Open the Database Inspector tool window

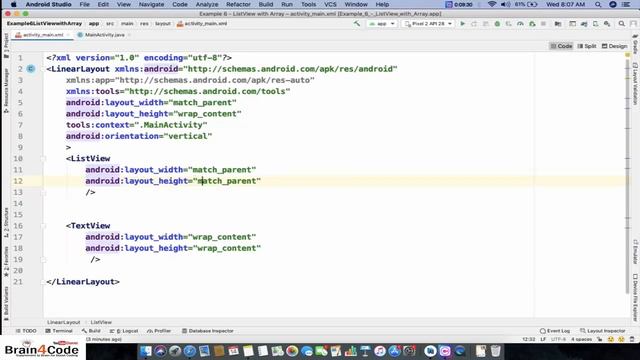coord(207,331)
